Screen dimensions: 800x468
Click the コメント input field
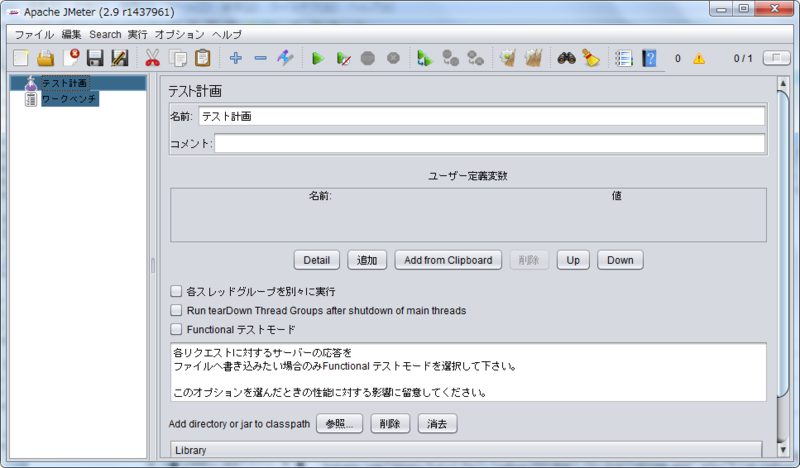point(489,143)
